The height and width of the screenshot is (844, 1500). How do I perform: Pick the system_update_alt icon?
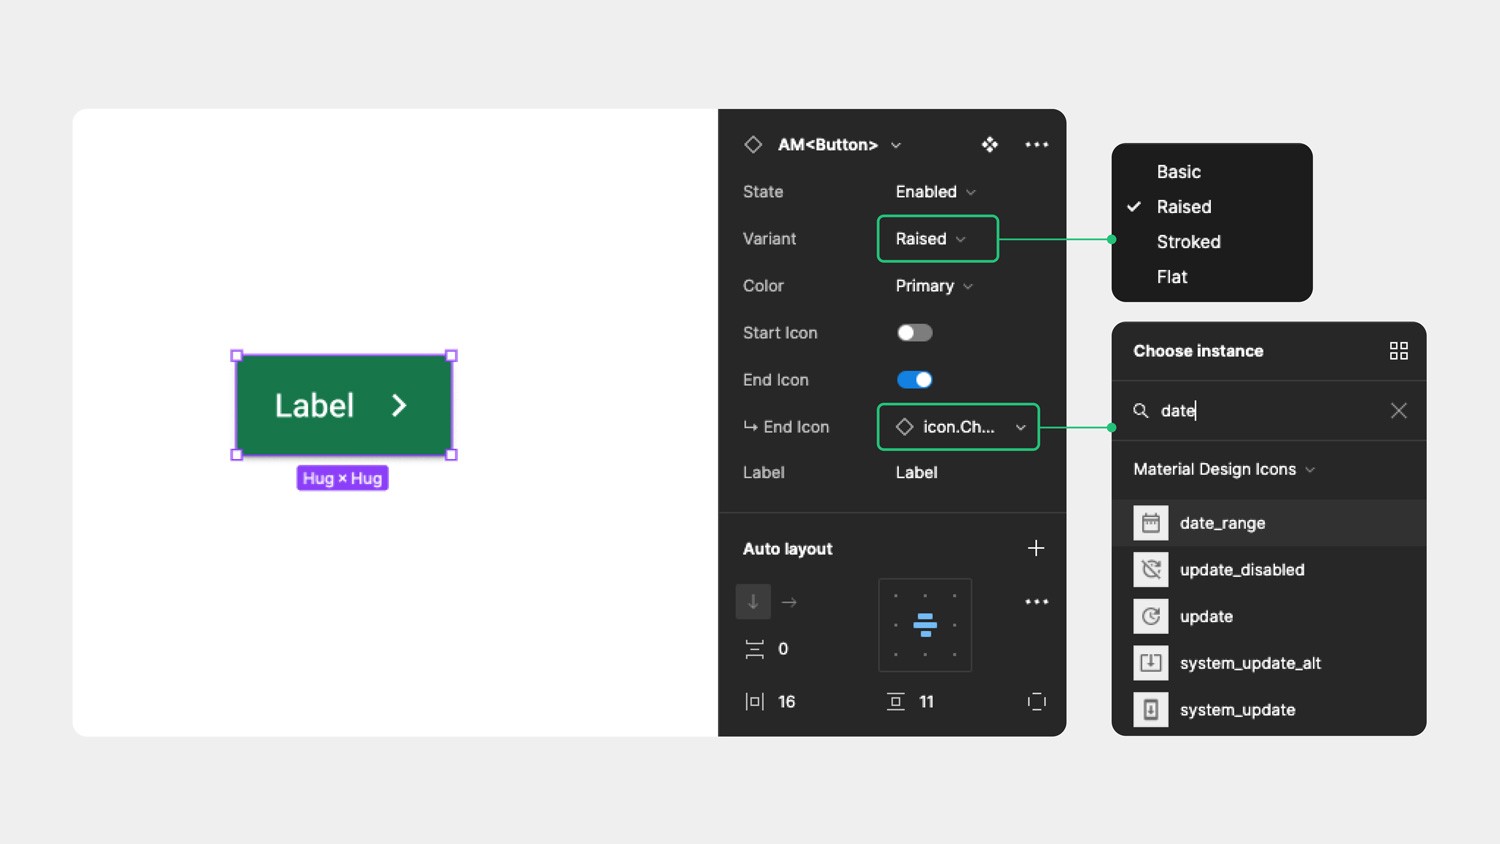pyautogui.click(x=1250, y=662)
